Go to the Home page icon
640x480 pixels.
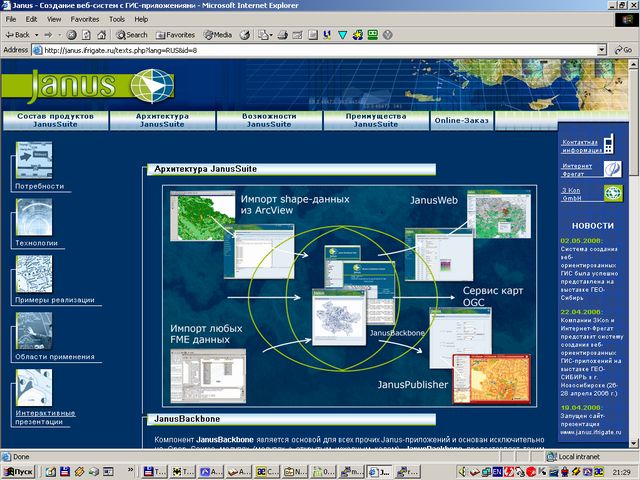click(x=102, y=35)
